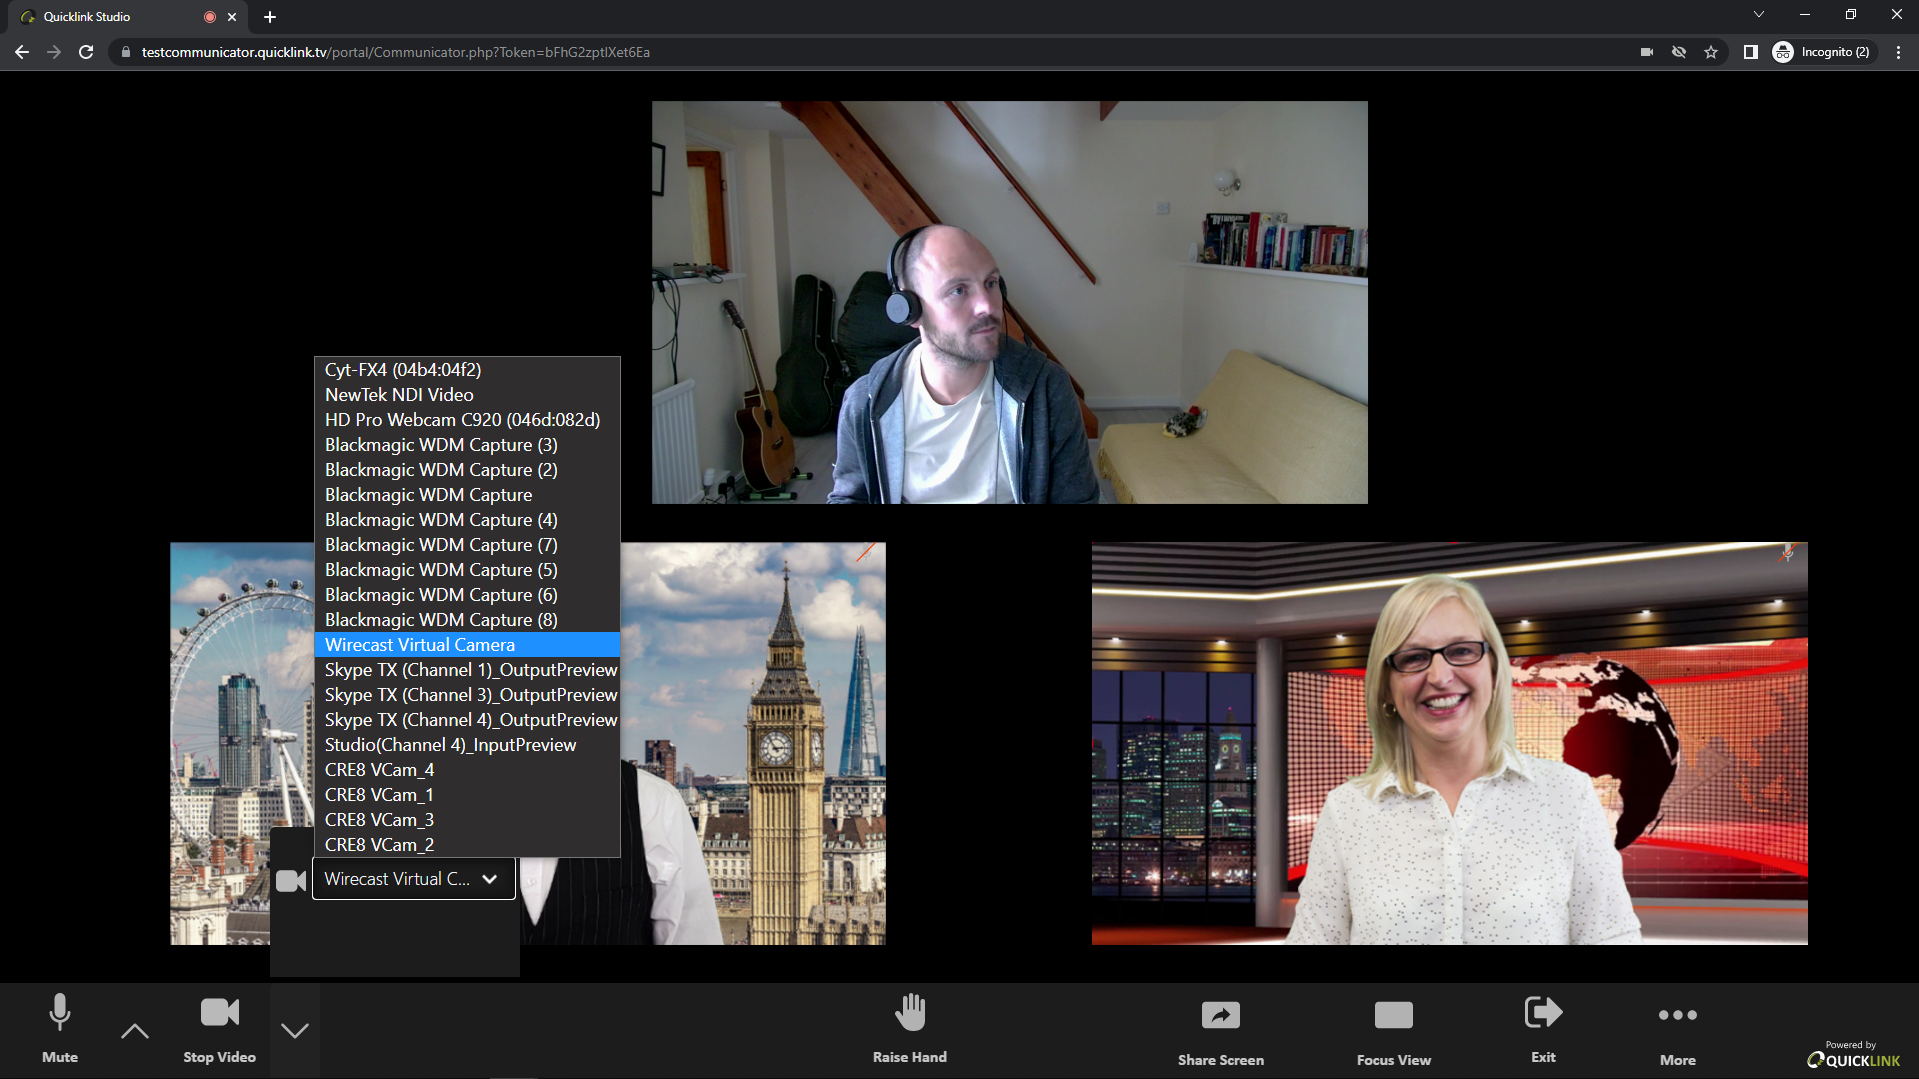Open the tab search dropdown
The image size is (1919, 1079).
1759,14
